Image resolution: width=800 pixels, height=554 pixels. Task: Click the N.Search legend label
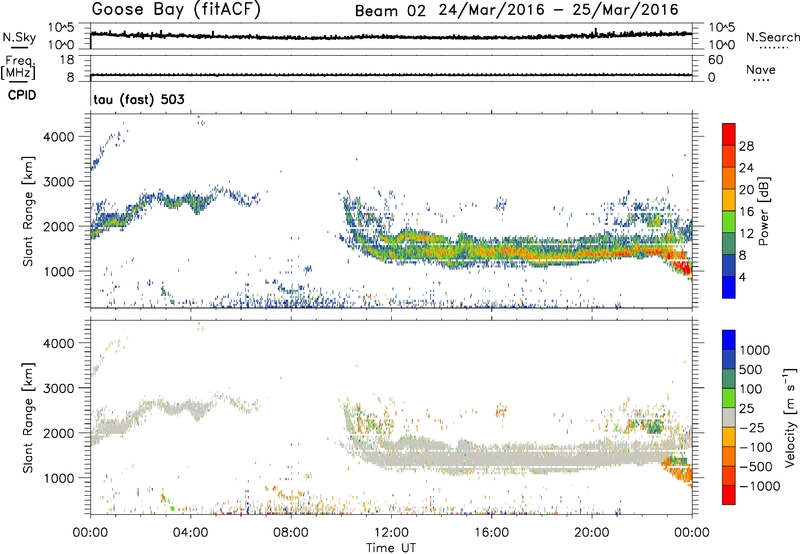[x=773, y=37]
